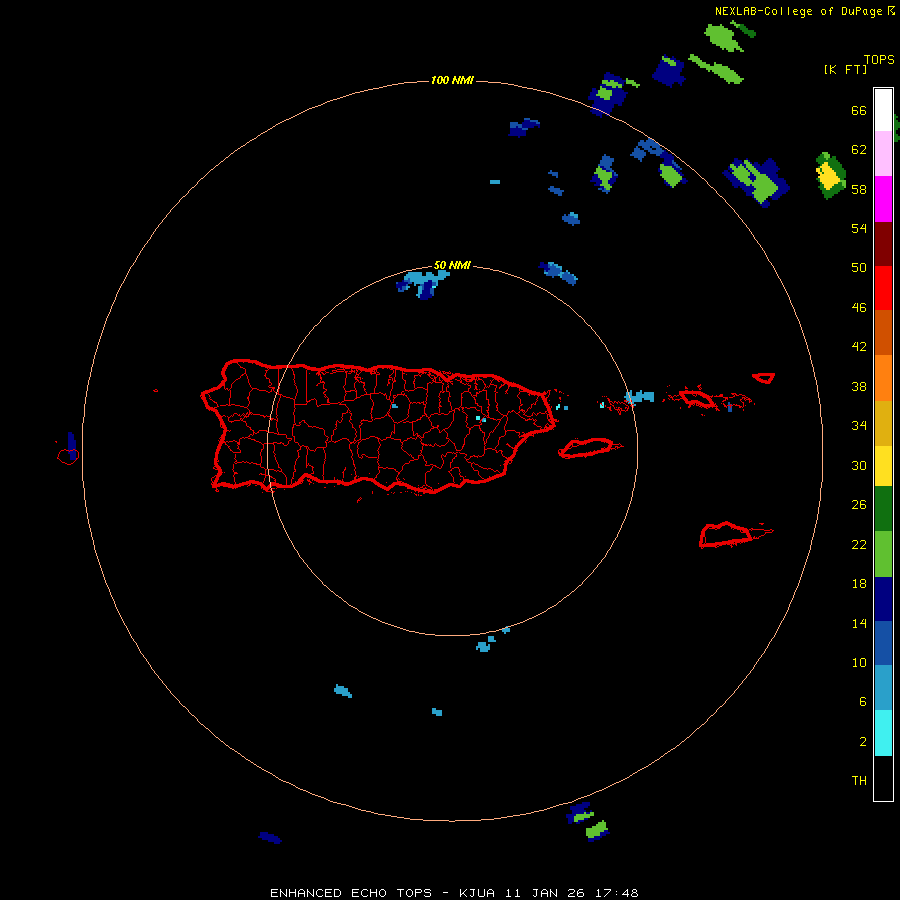Click the light blue echo under 50 NMI label

coord(424,284)
